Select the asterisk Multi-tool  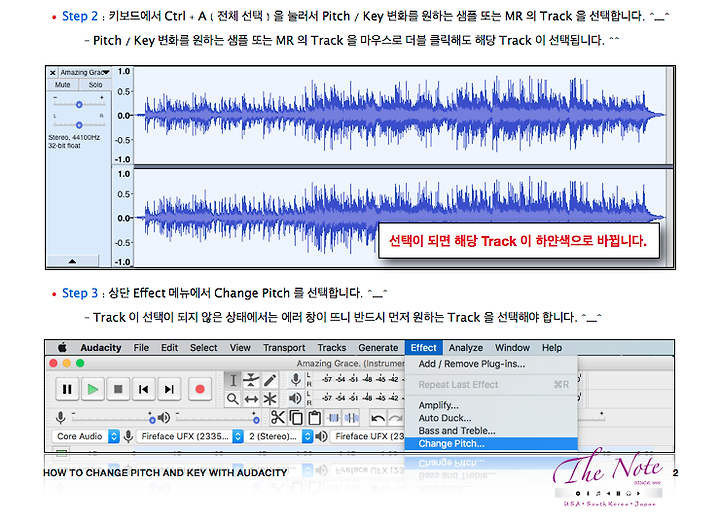coord(270,399)
